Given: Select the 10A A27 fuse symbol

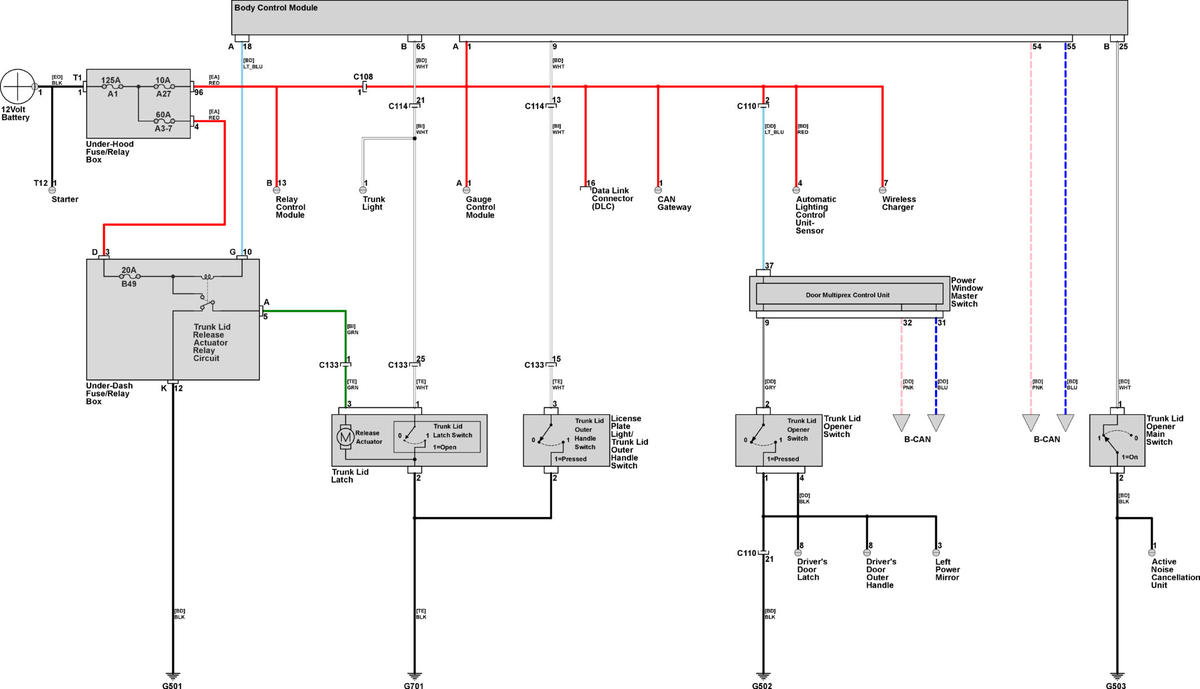Looking at the screenshot, I should (x=163, y=88).
